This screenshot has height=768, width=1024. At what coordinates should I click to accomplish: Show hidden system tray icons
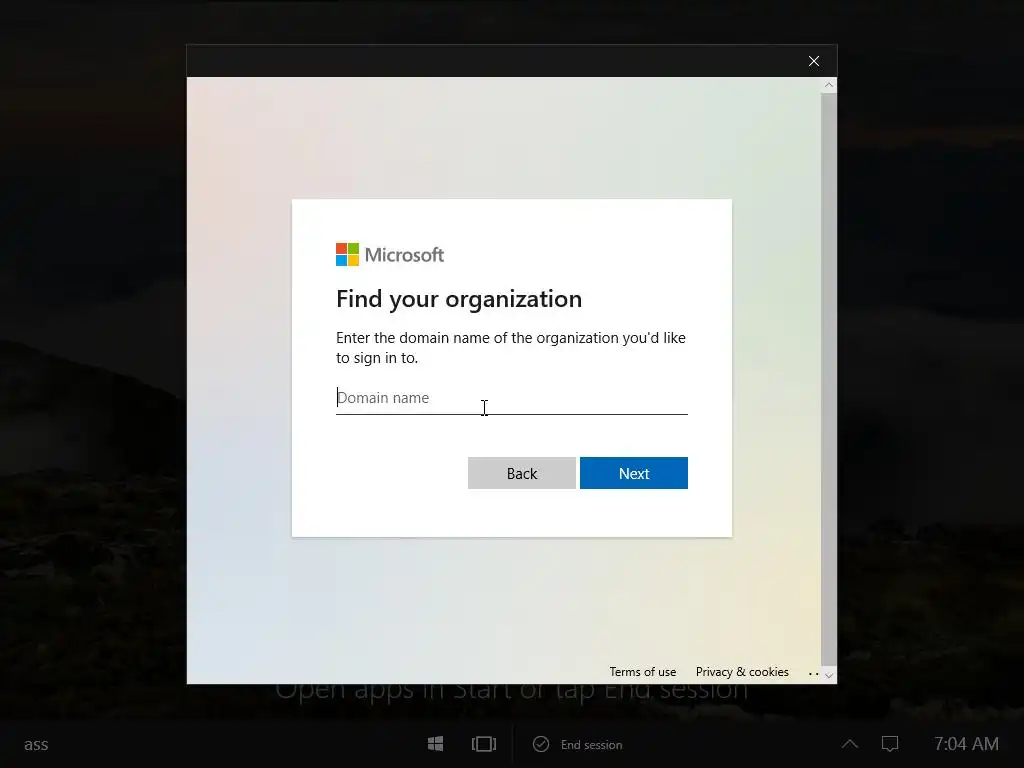(x=850, y=744)
